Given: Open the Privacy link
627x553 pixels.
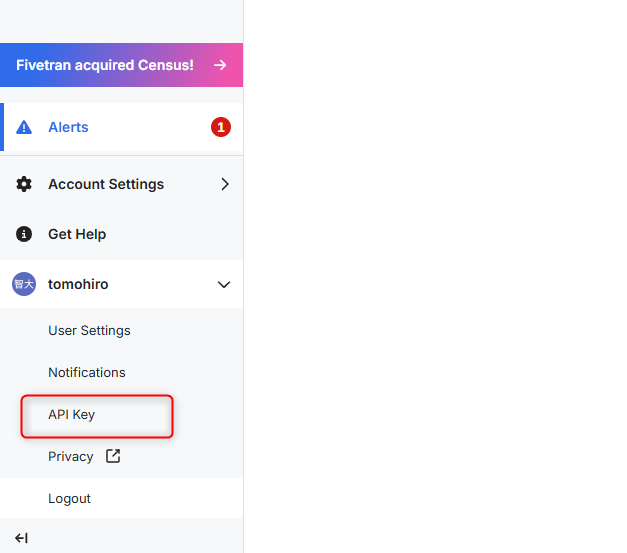Looking at the screenshot, I should coord(70,456).
